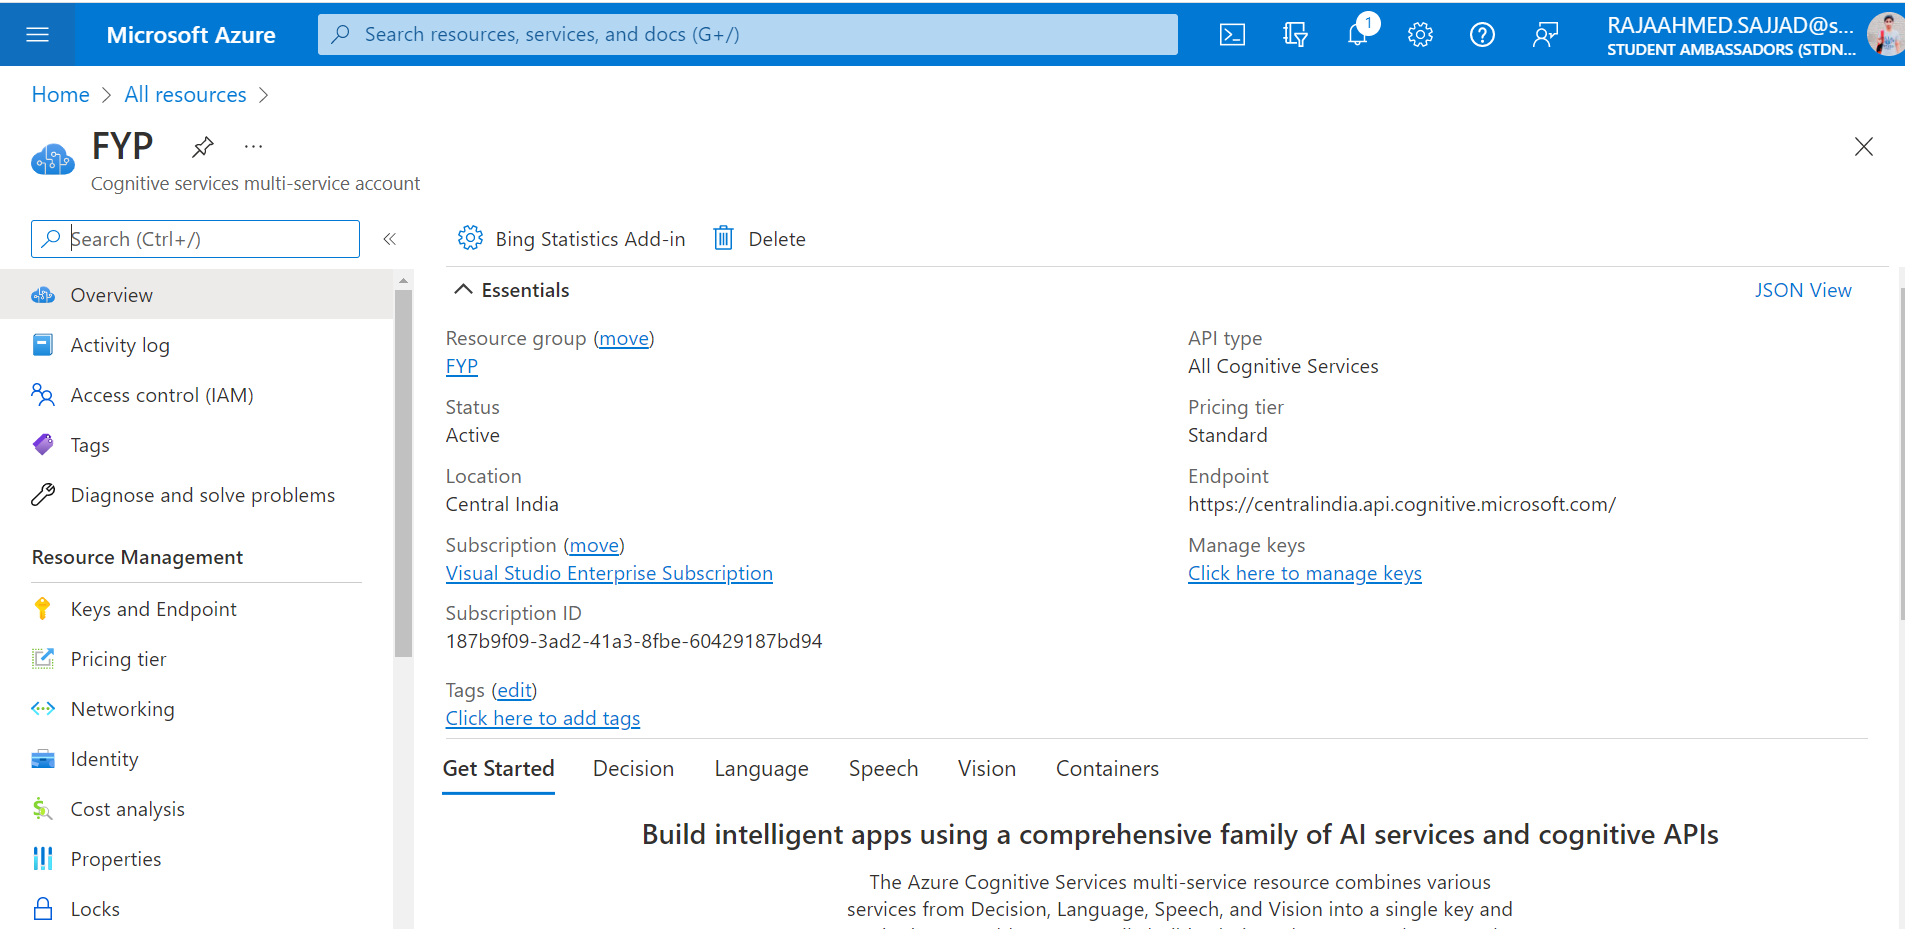Collapse the left sidebar with double chevron

[389, 239]
